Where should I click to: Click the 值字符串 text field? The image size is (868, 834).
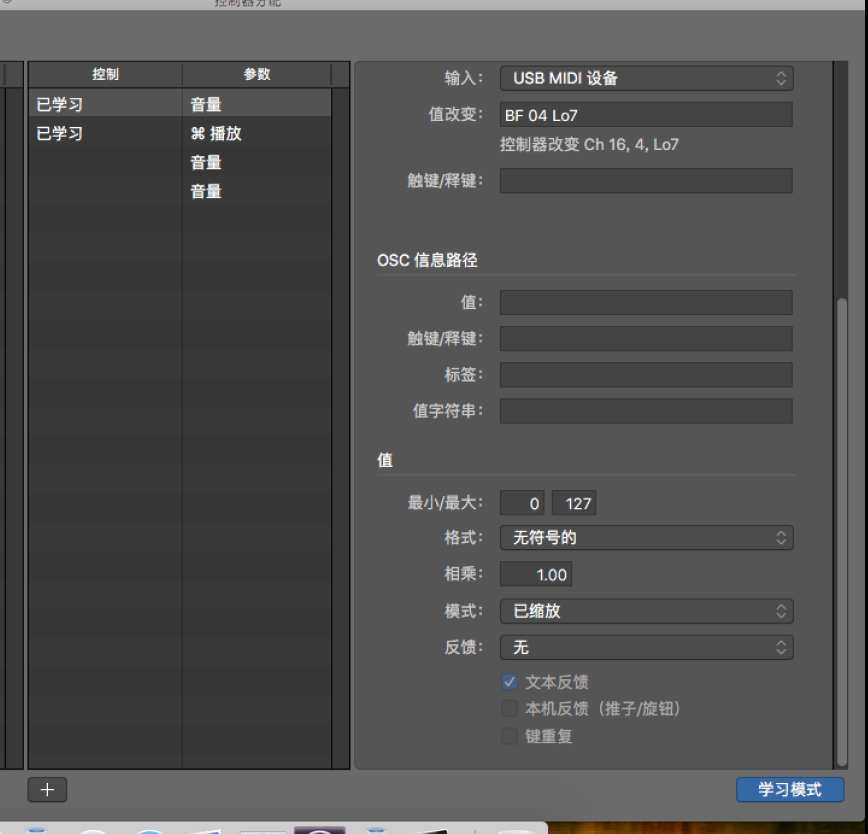pyautogui.click(x=646, y=411)
